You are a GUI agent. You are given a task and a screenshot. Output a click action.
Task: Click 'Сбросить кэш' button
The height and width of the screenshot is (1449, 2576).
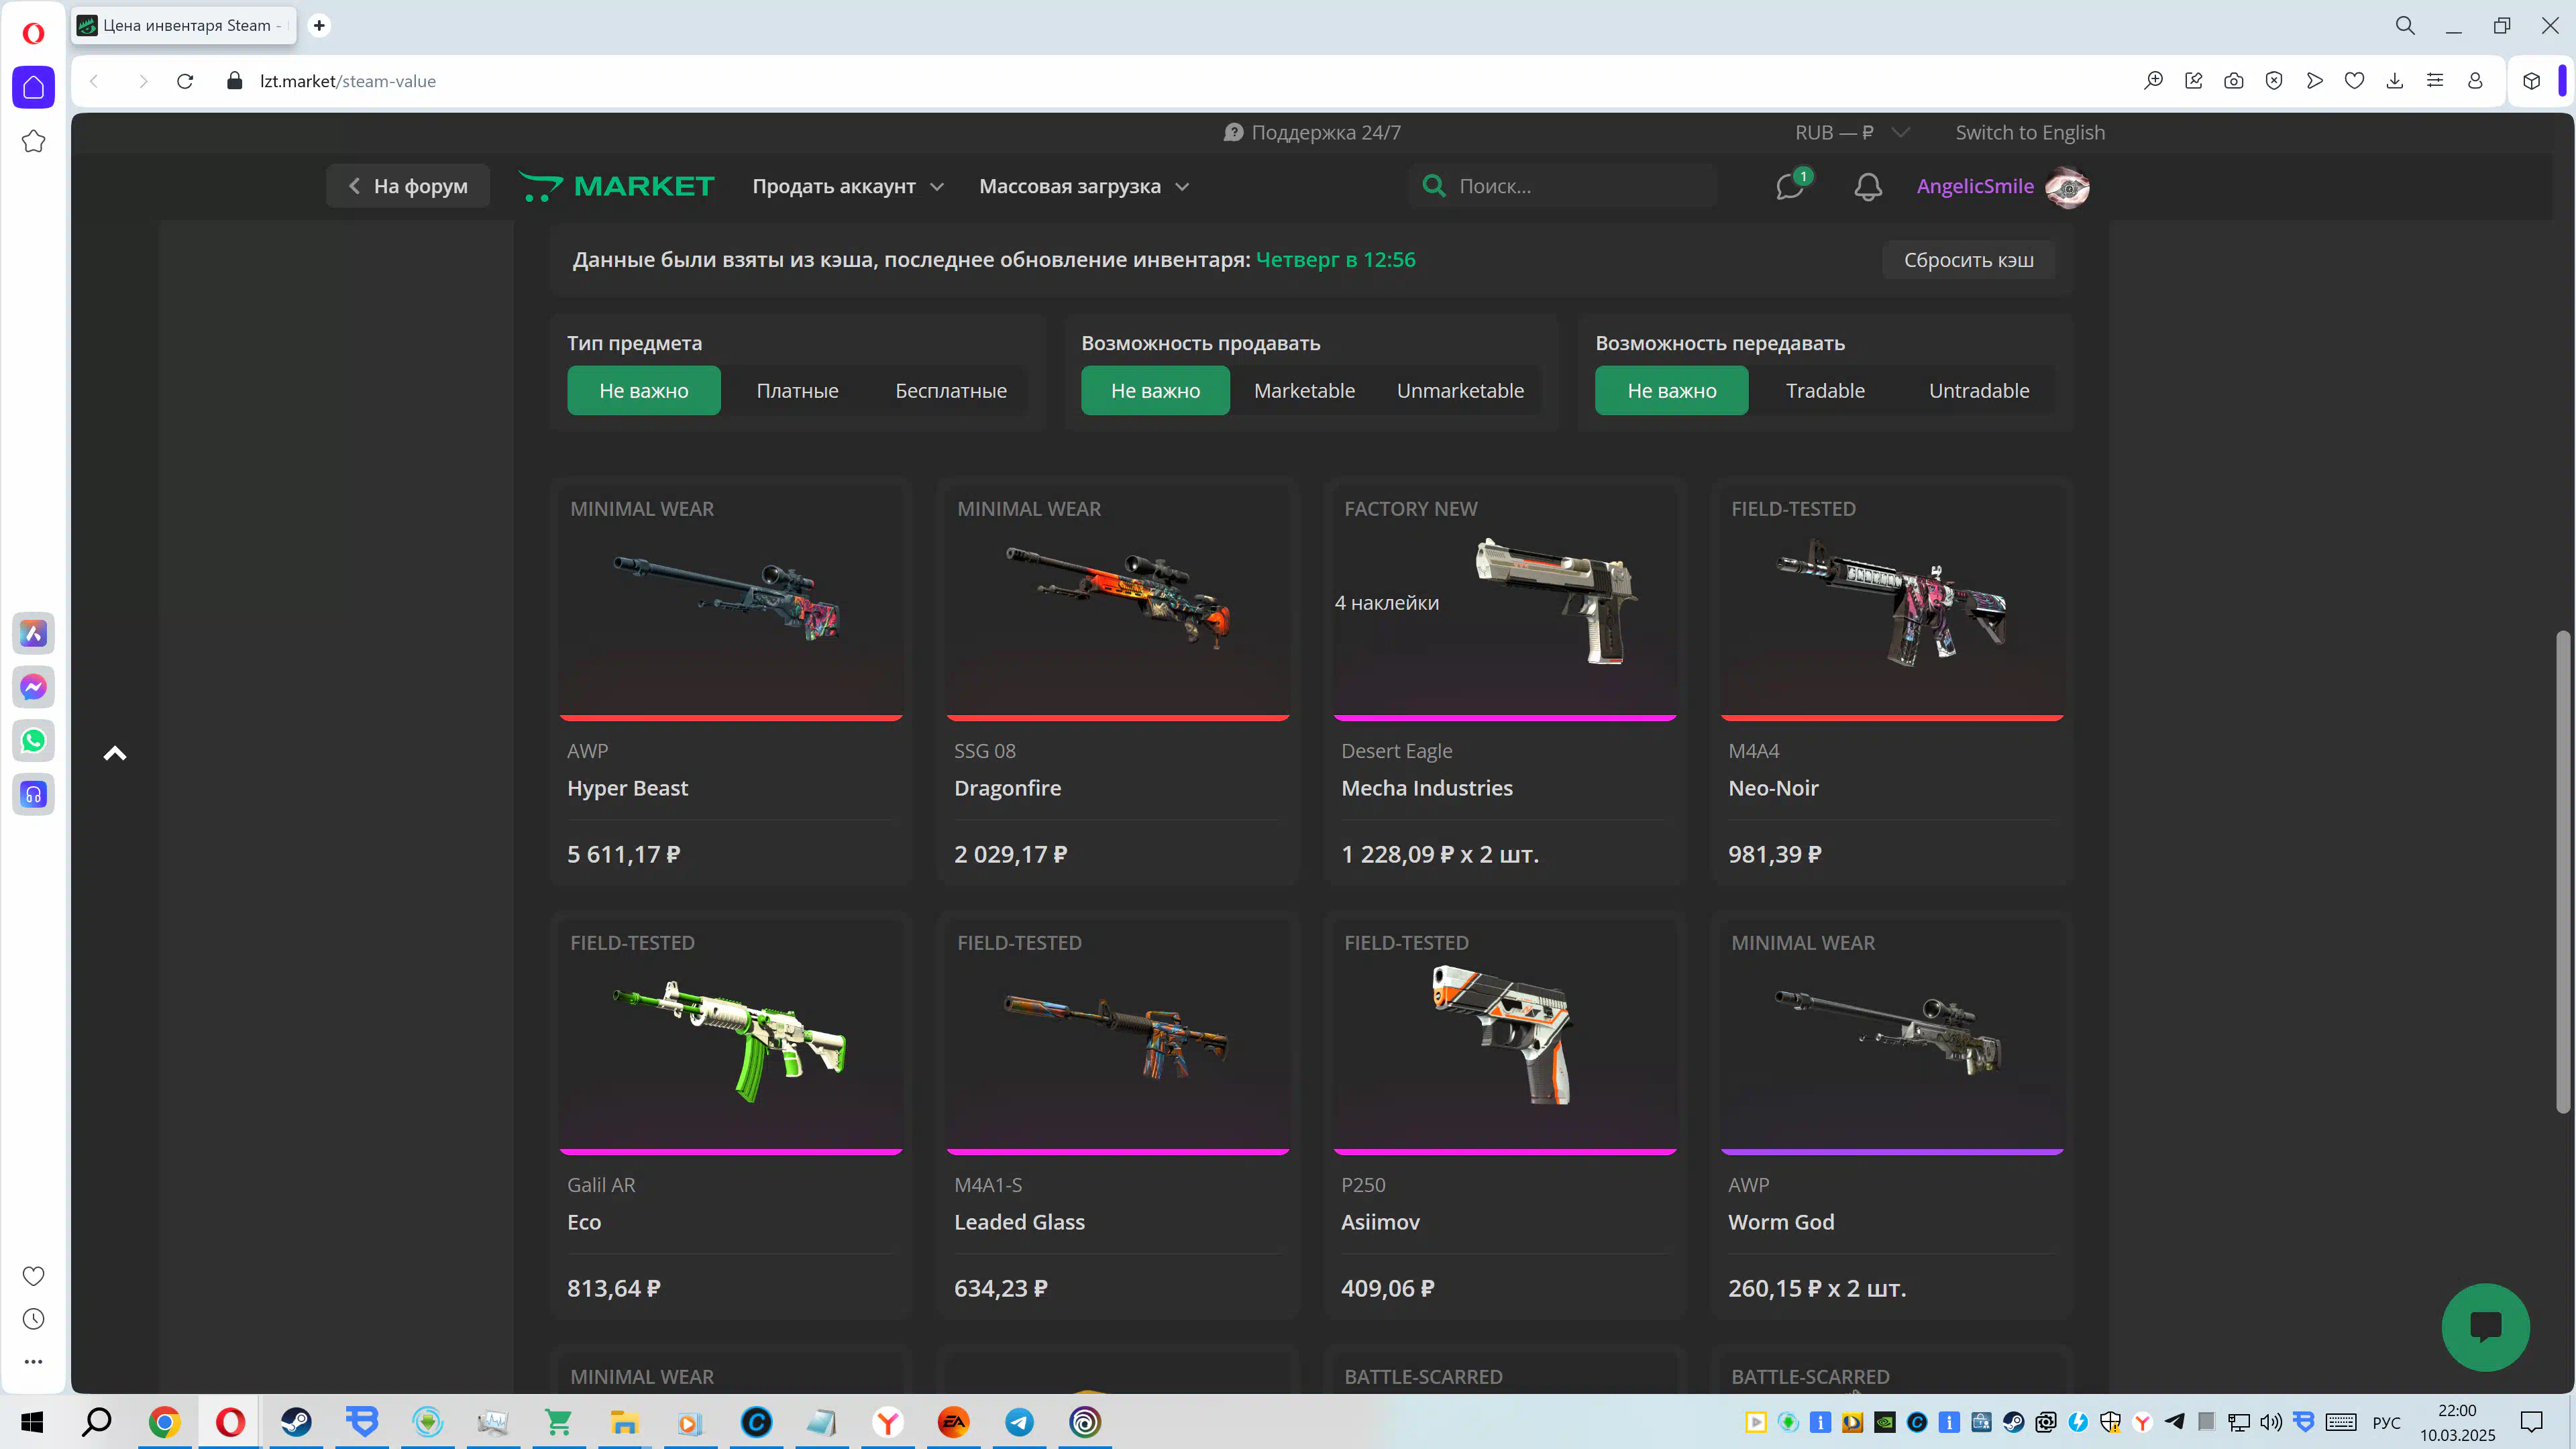pyautogui.click(x=1968, y=260)
